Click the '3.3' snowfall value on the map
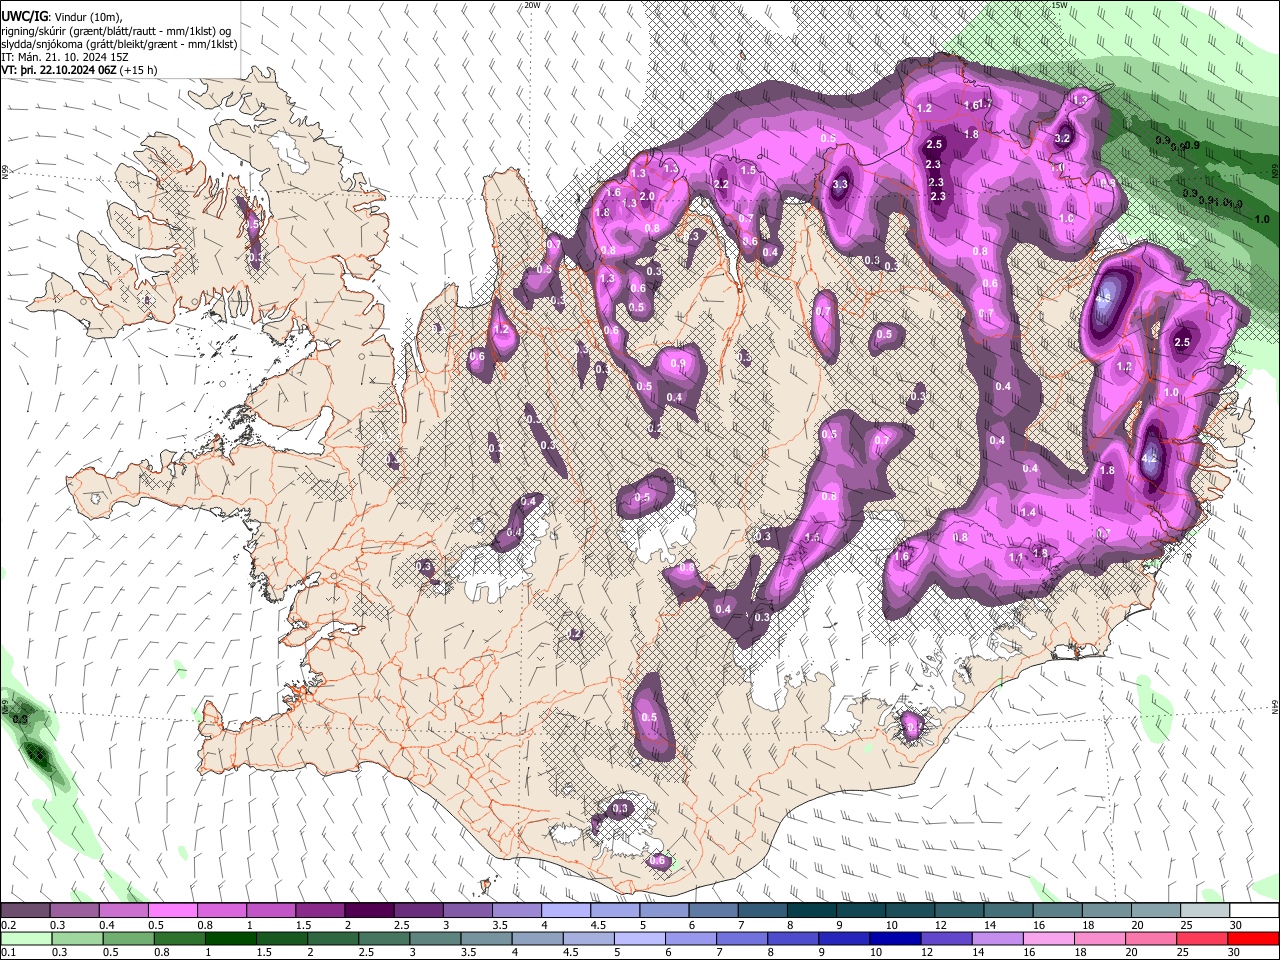The height and width of the screenshot is (960, 1280). click(x=841, y=184)
